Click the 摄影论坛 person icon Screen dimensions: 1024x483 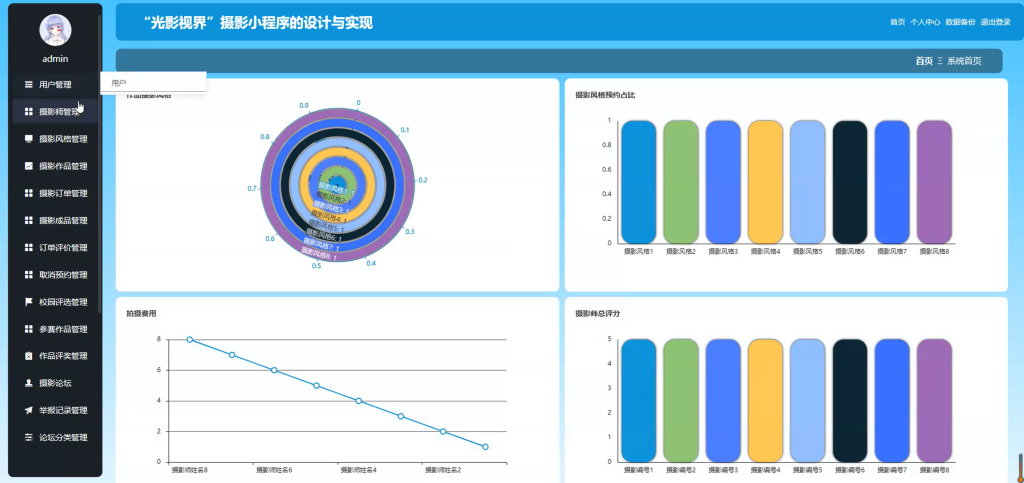tap(29, 383)
